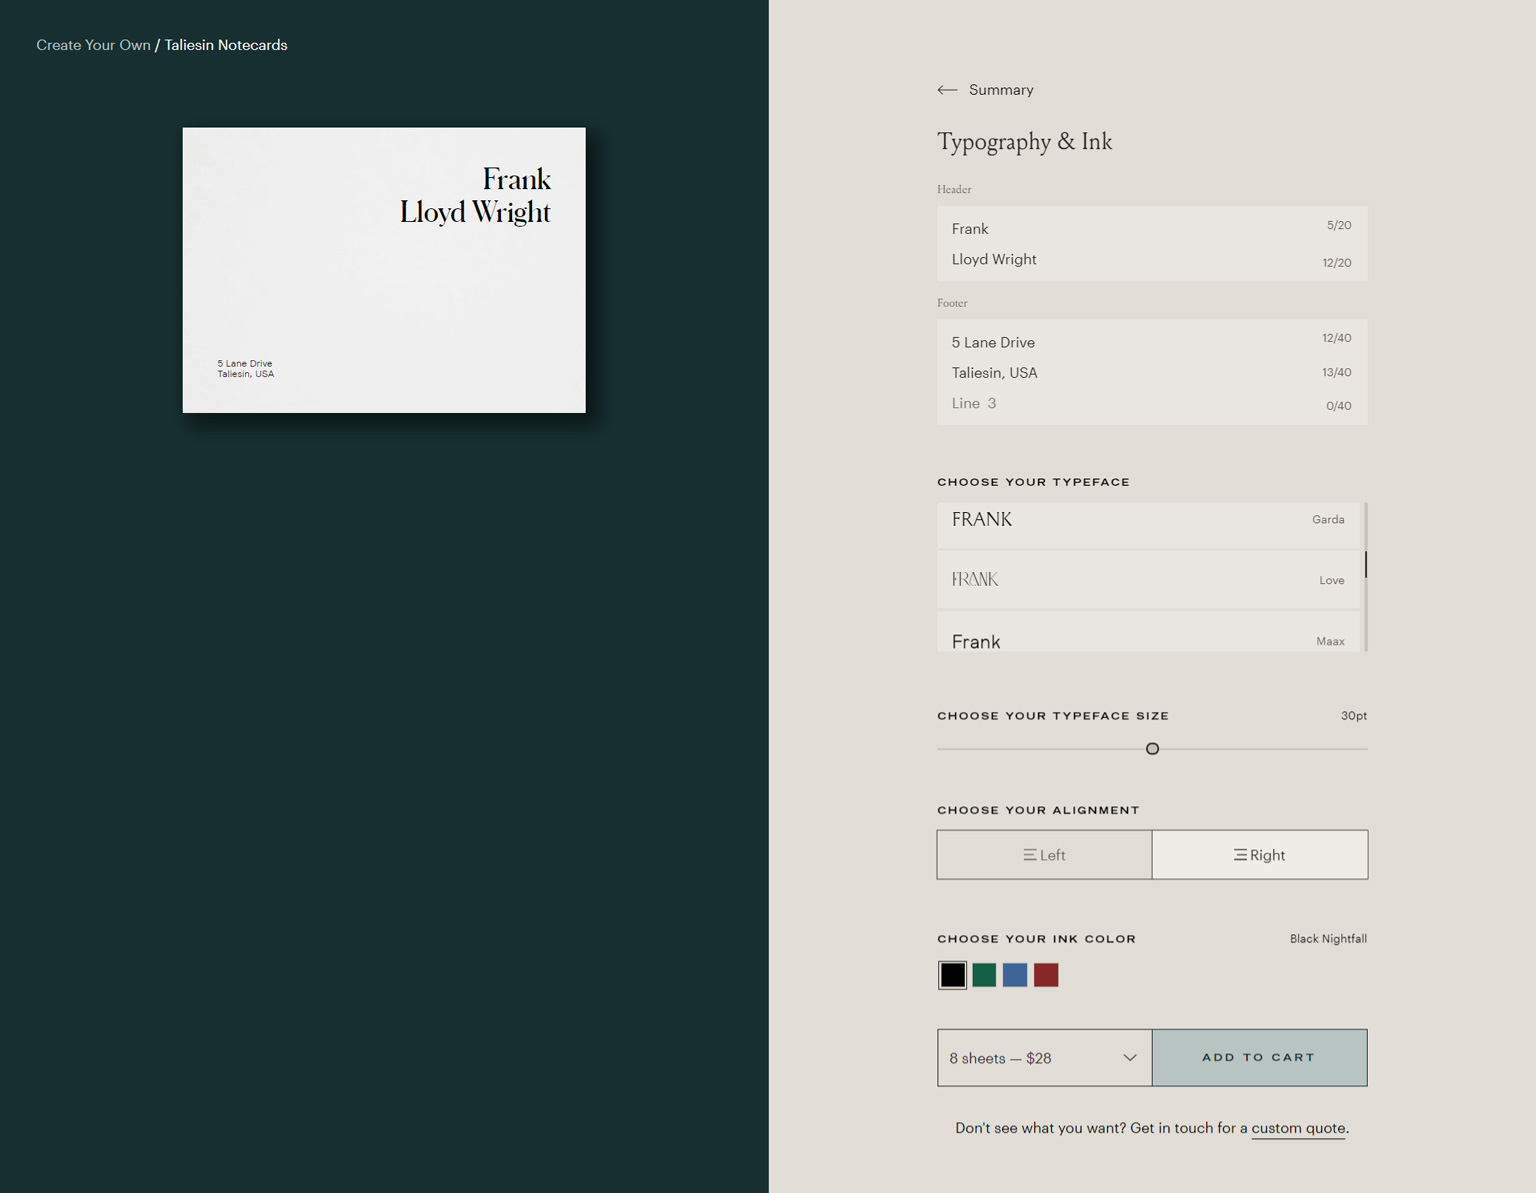The image size is (1536, 1193).
Task: Click the '12/20' character counter
Action: [1336, 263]
